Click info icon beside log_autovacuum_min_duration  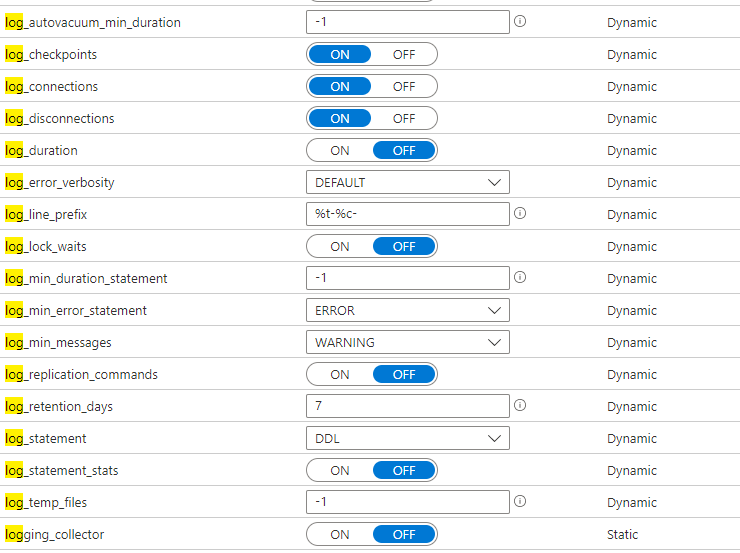pos(520,22)
